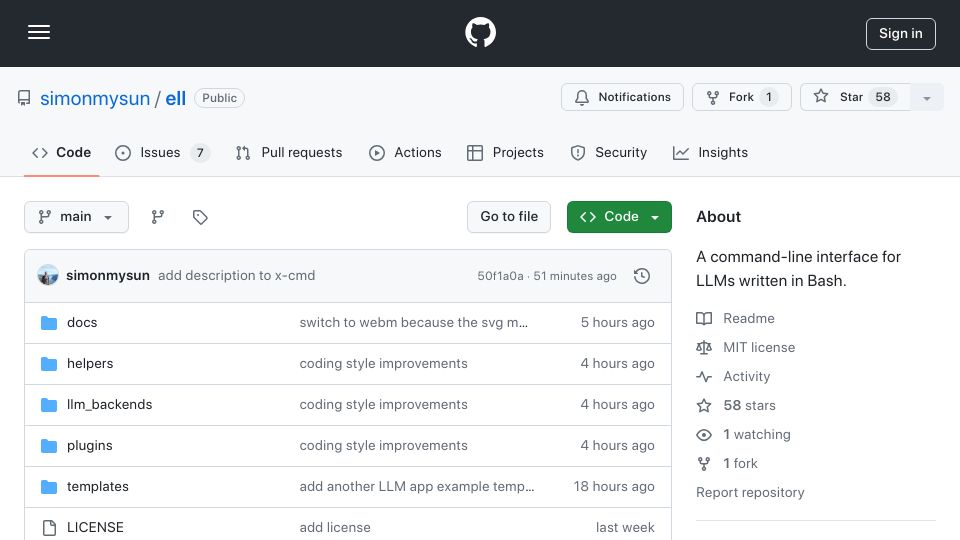The image size is (960, 540).
Task: View commit history clock icon
Action: pos(642,276)
